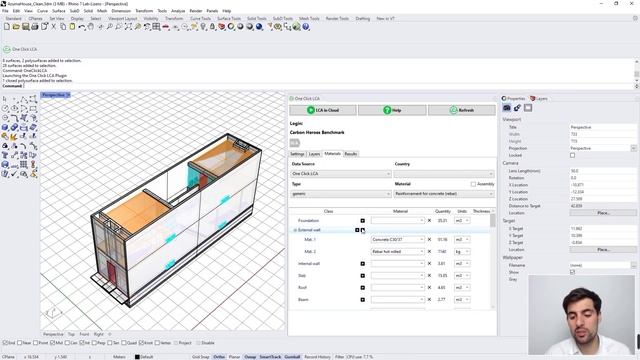Enable the Cen osnap checkbox
The height and width of the screenshot is (360, 640).
click(67, 343)
